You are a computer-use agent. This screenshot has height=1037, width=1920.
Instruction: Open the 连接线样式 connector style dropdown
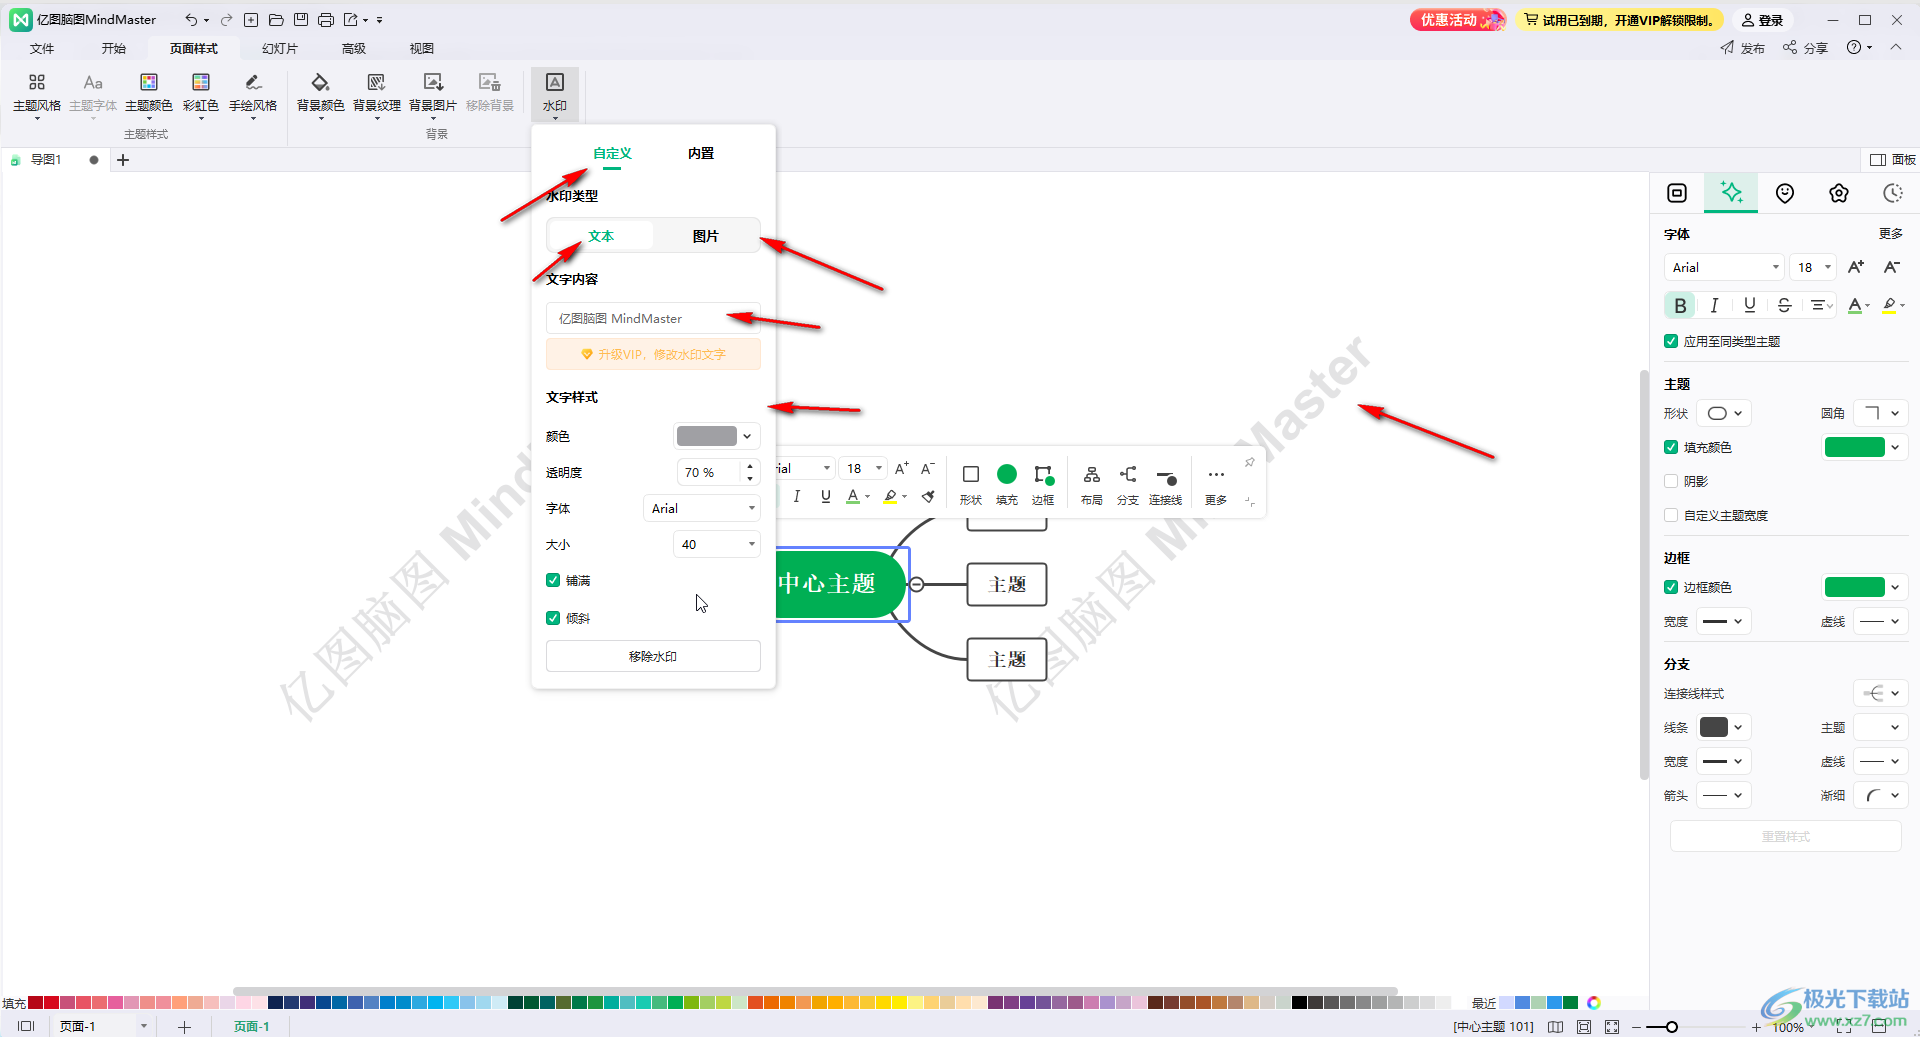tap(1881, 693)
